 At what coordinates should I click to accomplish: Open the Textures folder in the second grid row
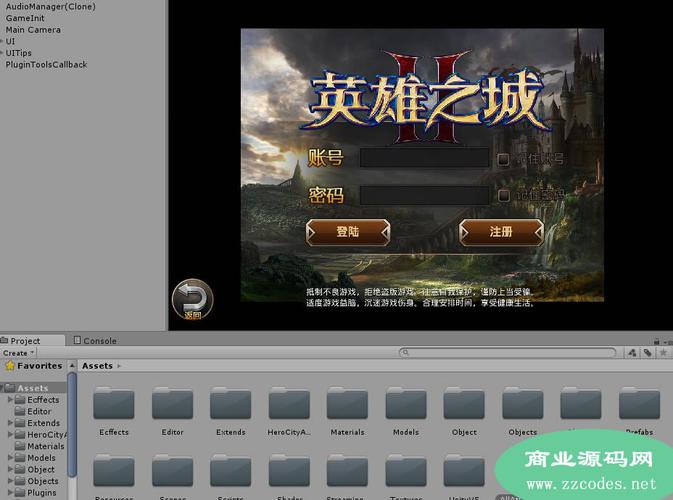coord(406,471)
